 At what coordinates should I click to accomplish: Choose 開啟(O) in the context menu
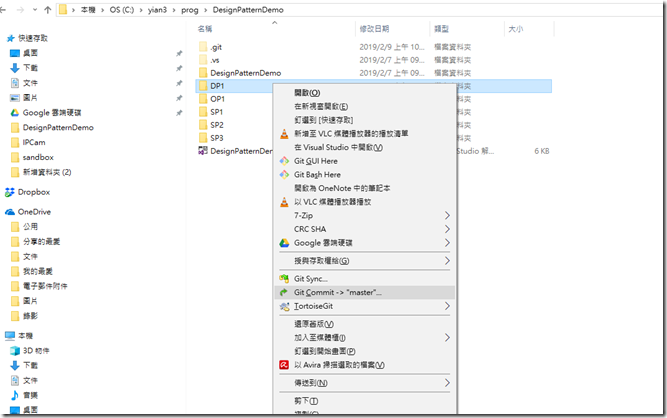tap(365, 93)
